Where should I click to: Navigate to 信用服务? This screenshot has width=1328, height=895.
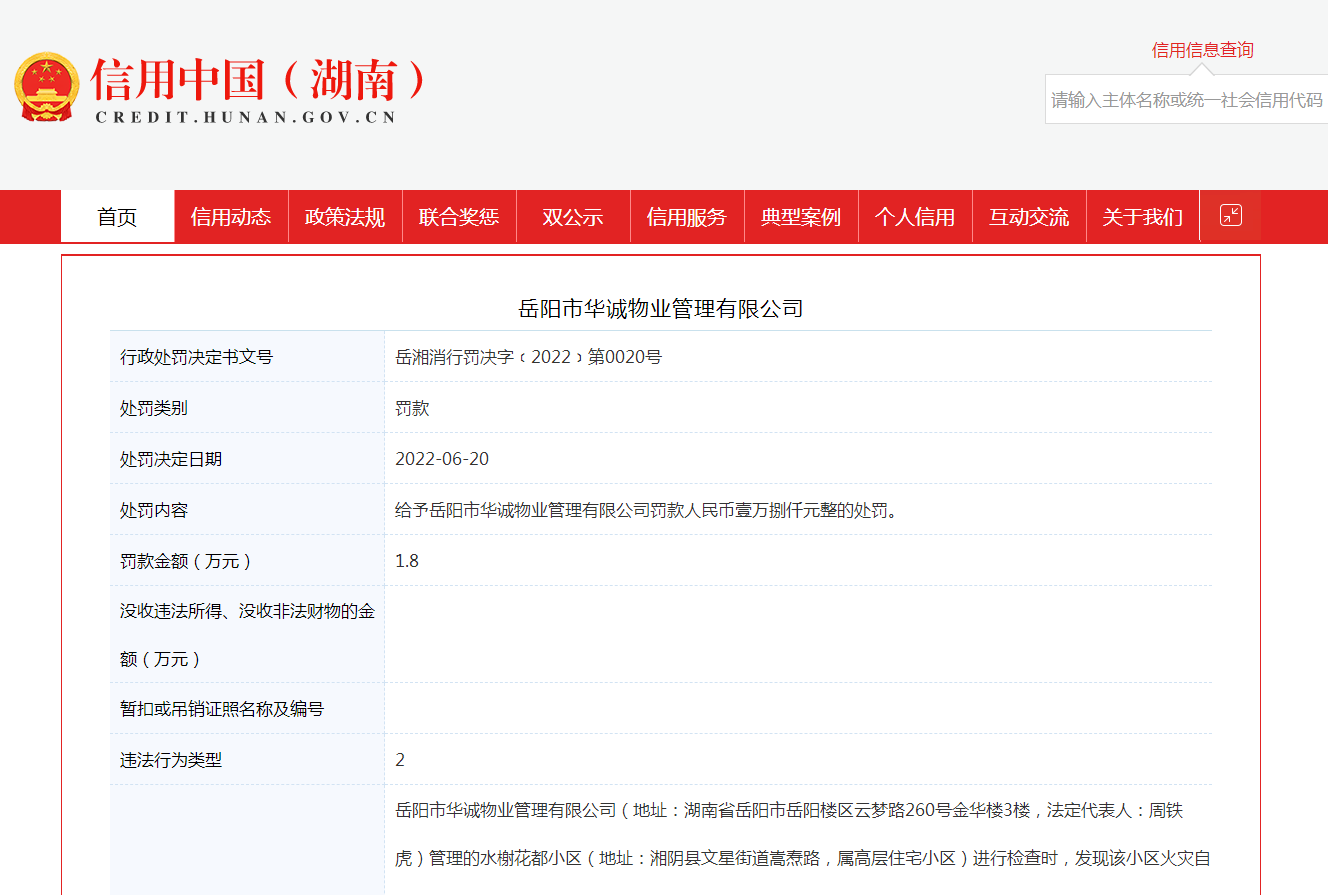tap(687, 216)
